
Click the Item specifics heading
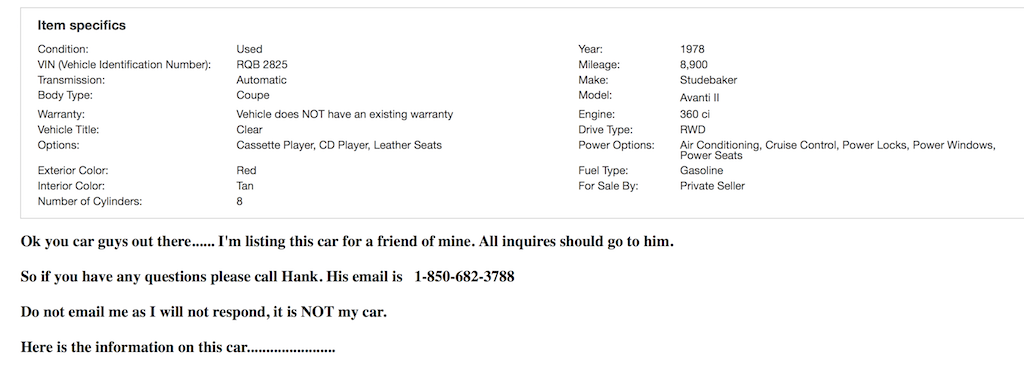tap(82, 25)
